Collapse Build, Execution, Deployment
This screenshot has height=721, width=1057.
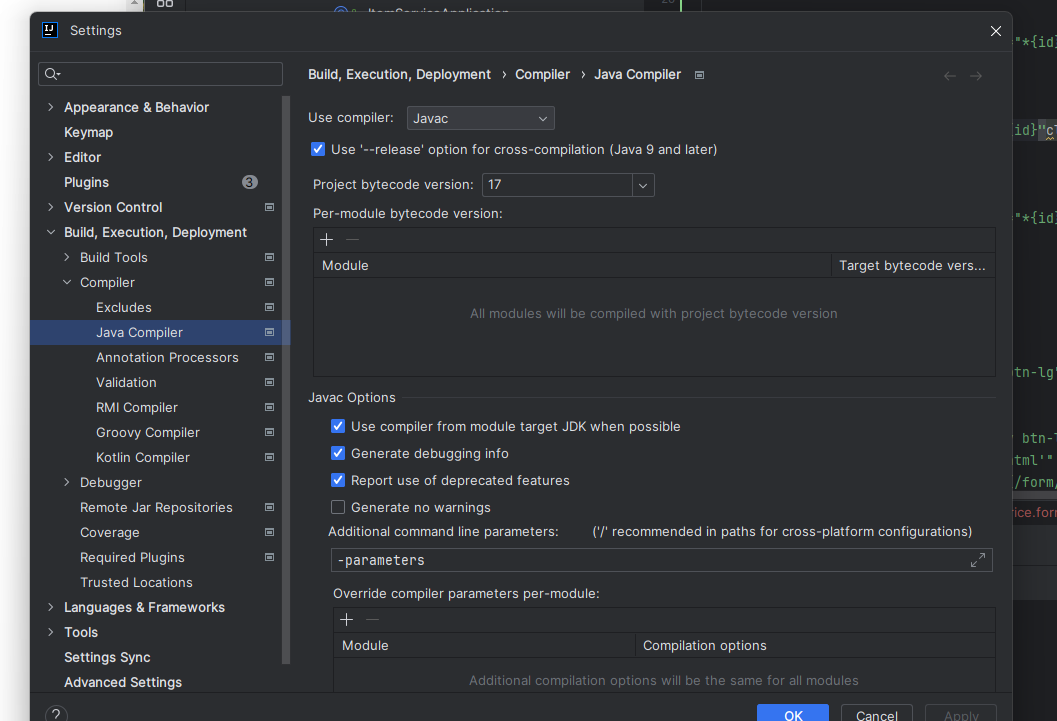[x=51, y=232]
